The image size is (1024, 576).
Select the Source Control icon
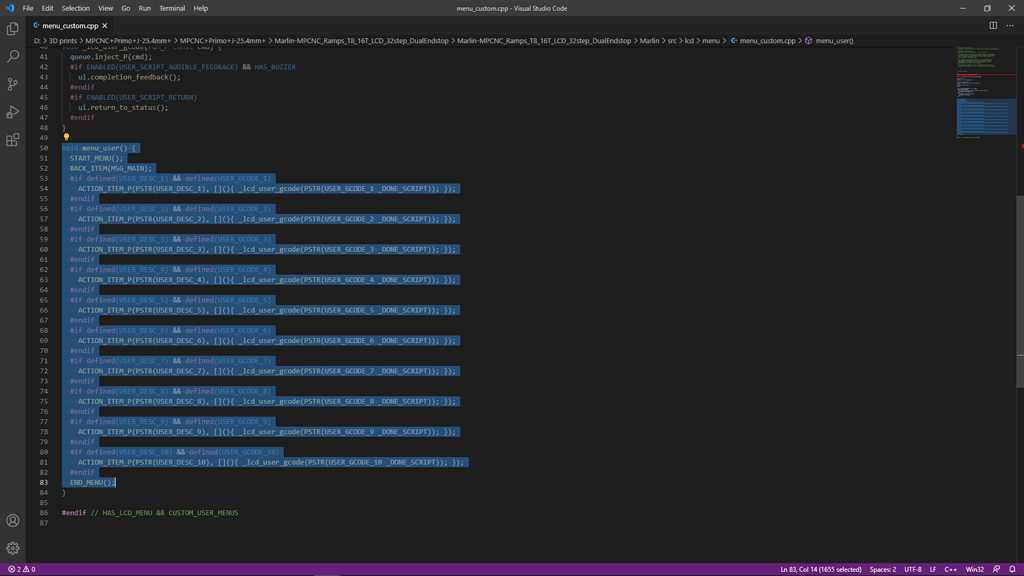12,86
